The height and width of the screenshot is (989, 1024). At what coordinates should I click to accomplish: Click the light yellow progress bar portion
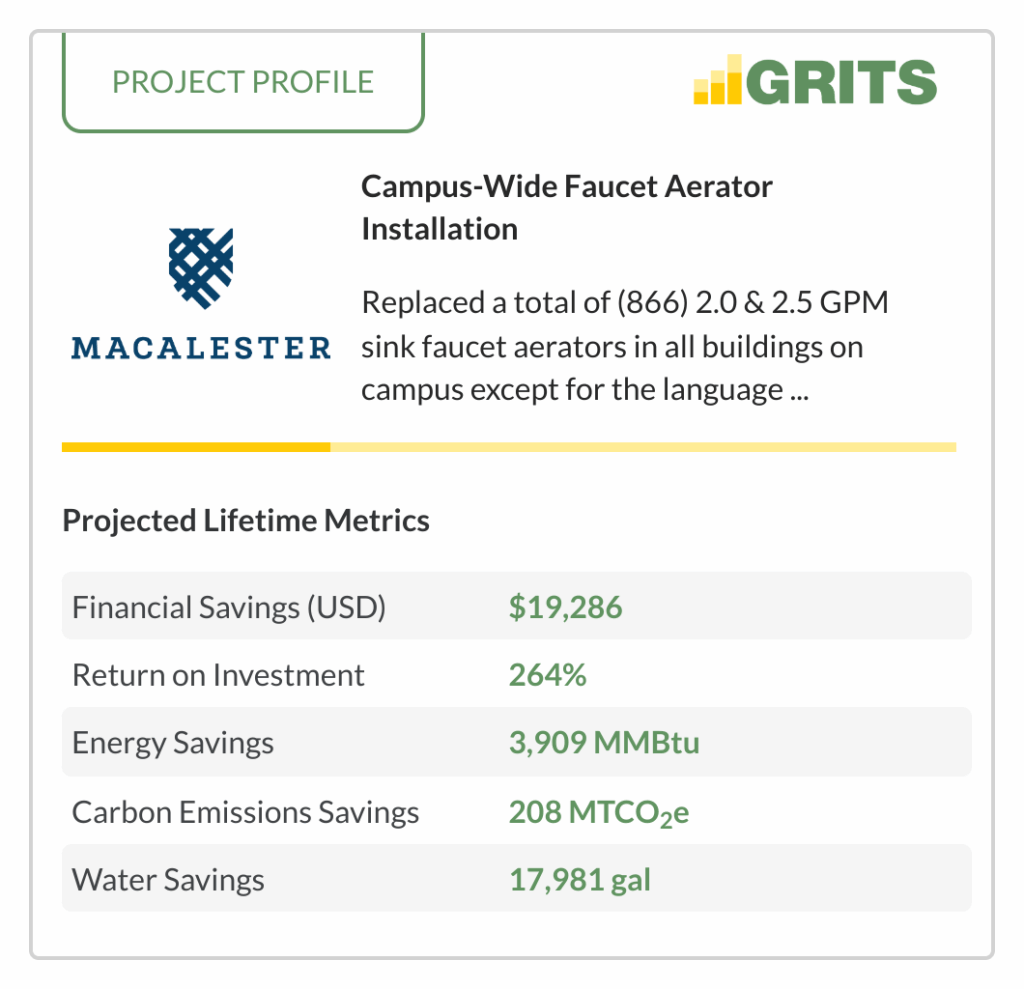tap(643, 447)
